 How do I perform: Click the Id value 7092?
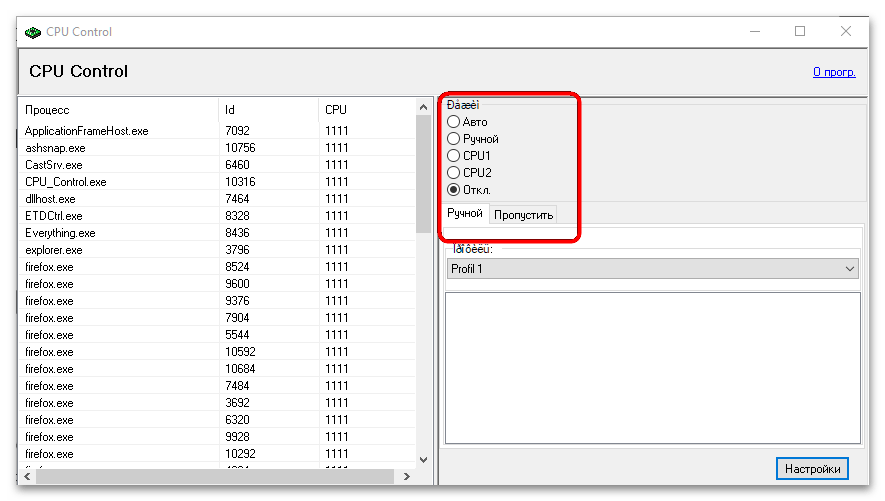(x=237, y=131)
